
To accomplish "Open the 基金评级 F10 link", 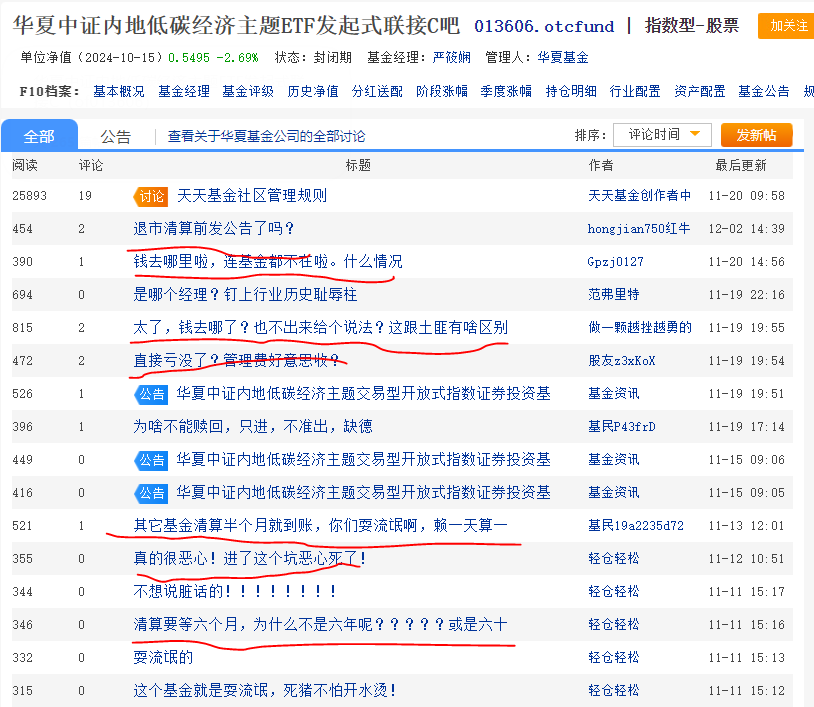I will [x=248, y=91].
